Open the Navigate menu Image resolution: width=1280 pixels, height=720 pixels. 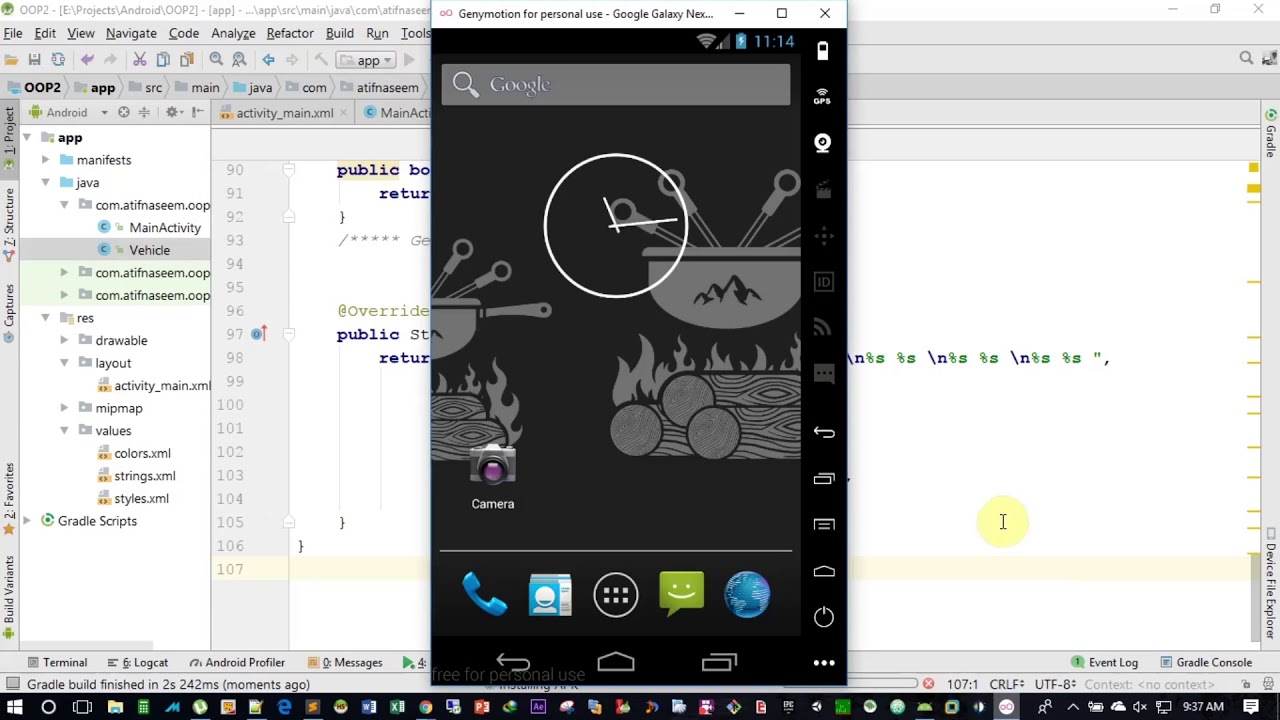click(x=131, y=33)
